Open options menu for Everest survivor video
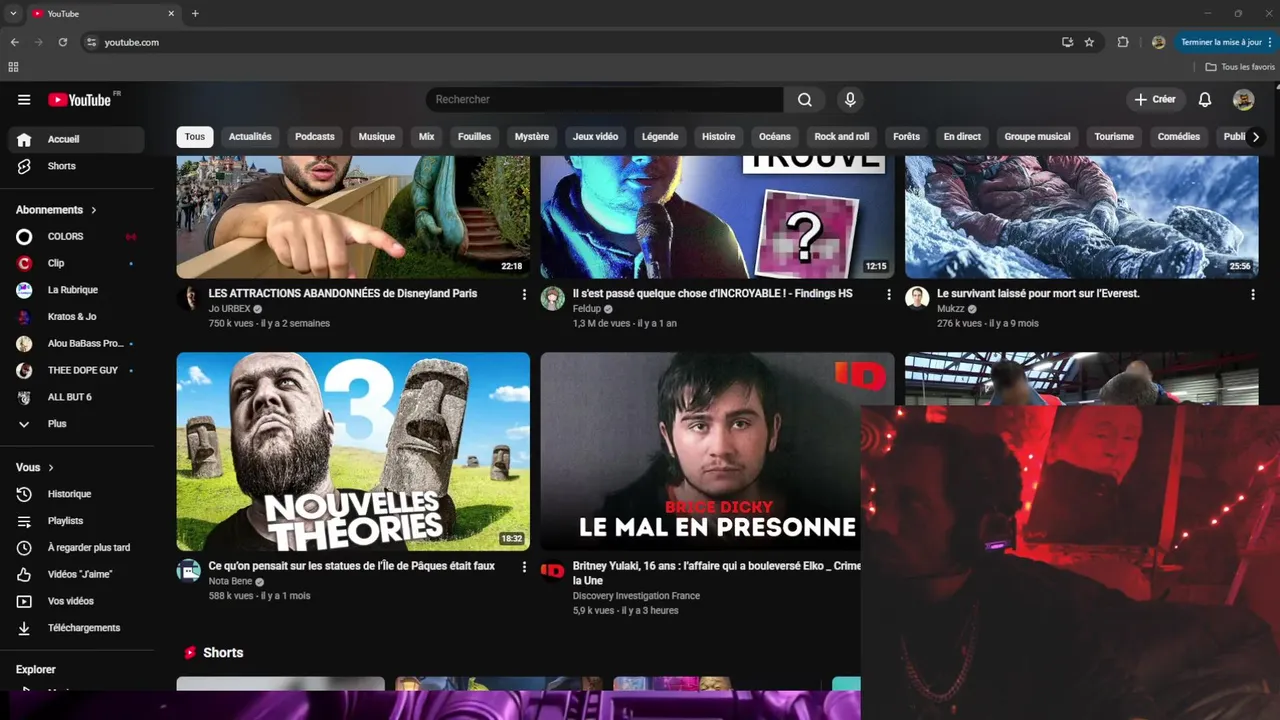This screenshot has width=1280, height=720. click(x=1252, y=295)
